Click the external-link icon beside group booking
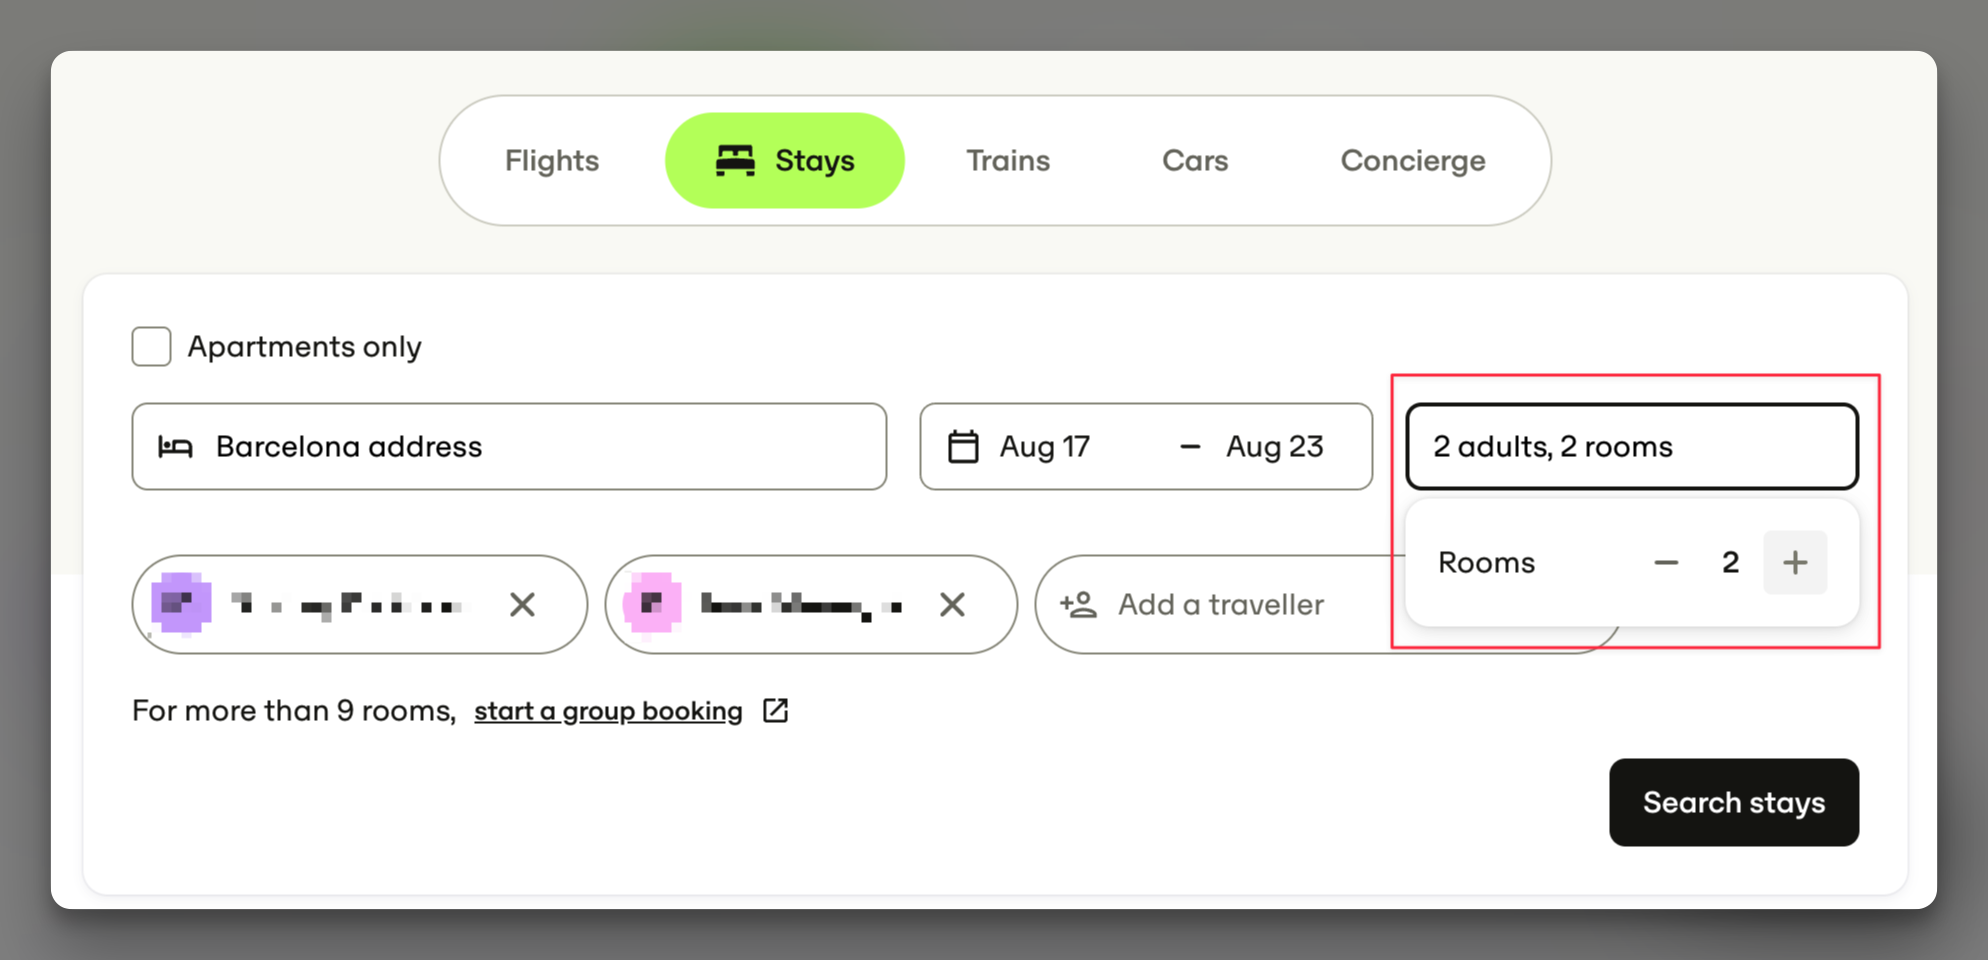 (775, 710)
